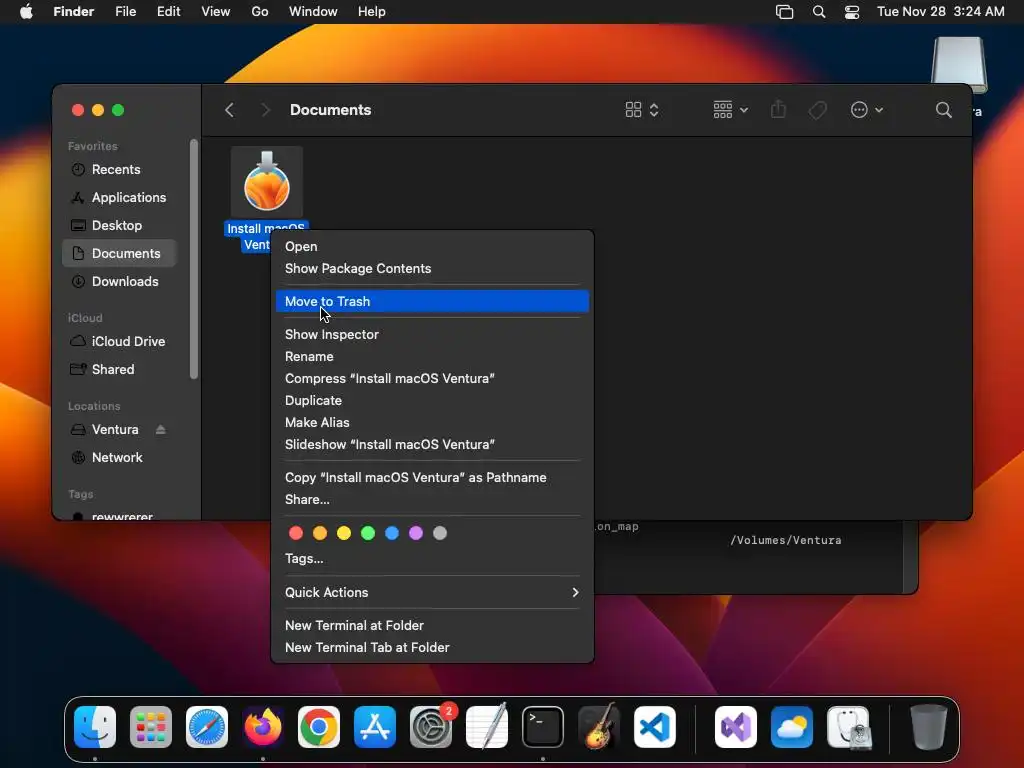Launch Visual Studio Code from the Dock
The height and width of the screenshot is (768, 1024).
click(x=655, y=727)
